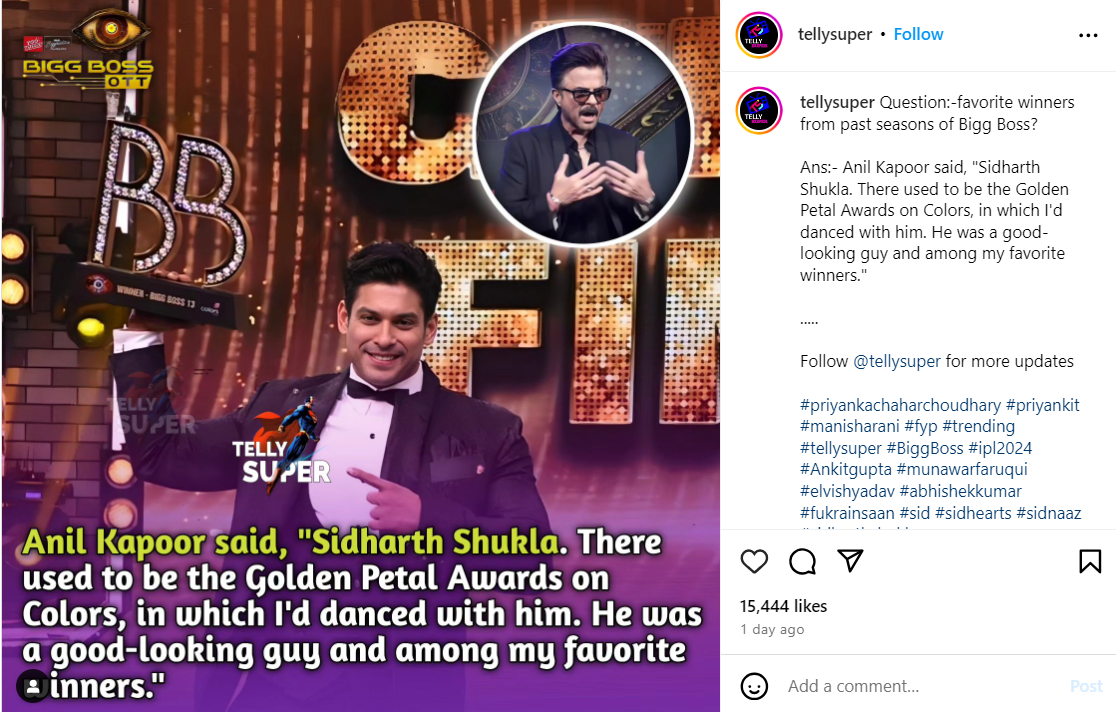Open tellysuper username in header
Screen dimensions: 1116x712
coord(834,34)
